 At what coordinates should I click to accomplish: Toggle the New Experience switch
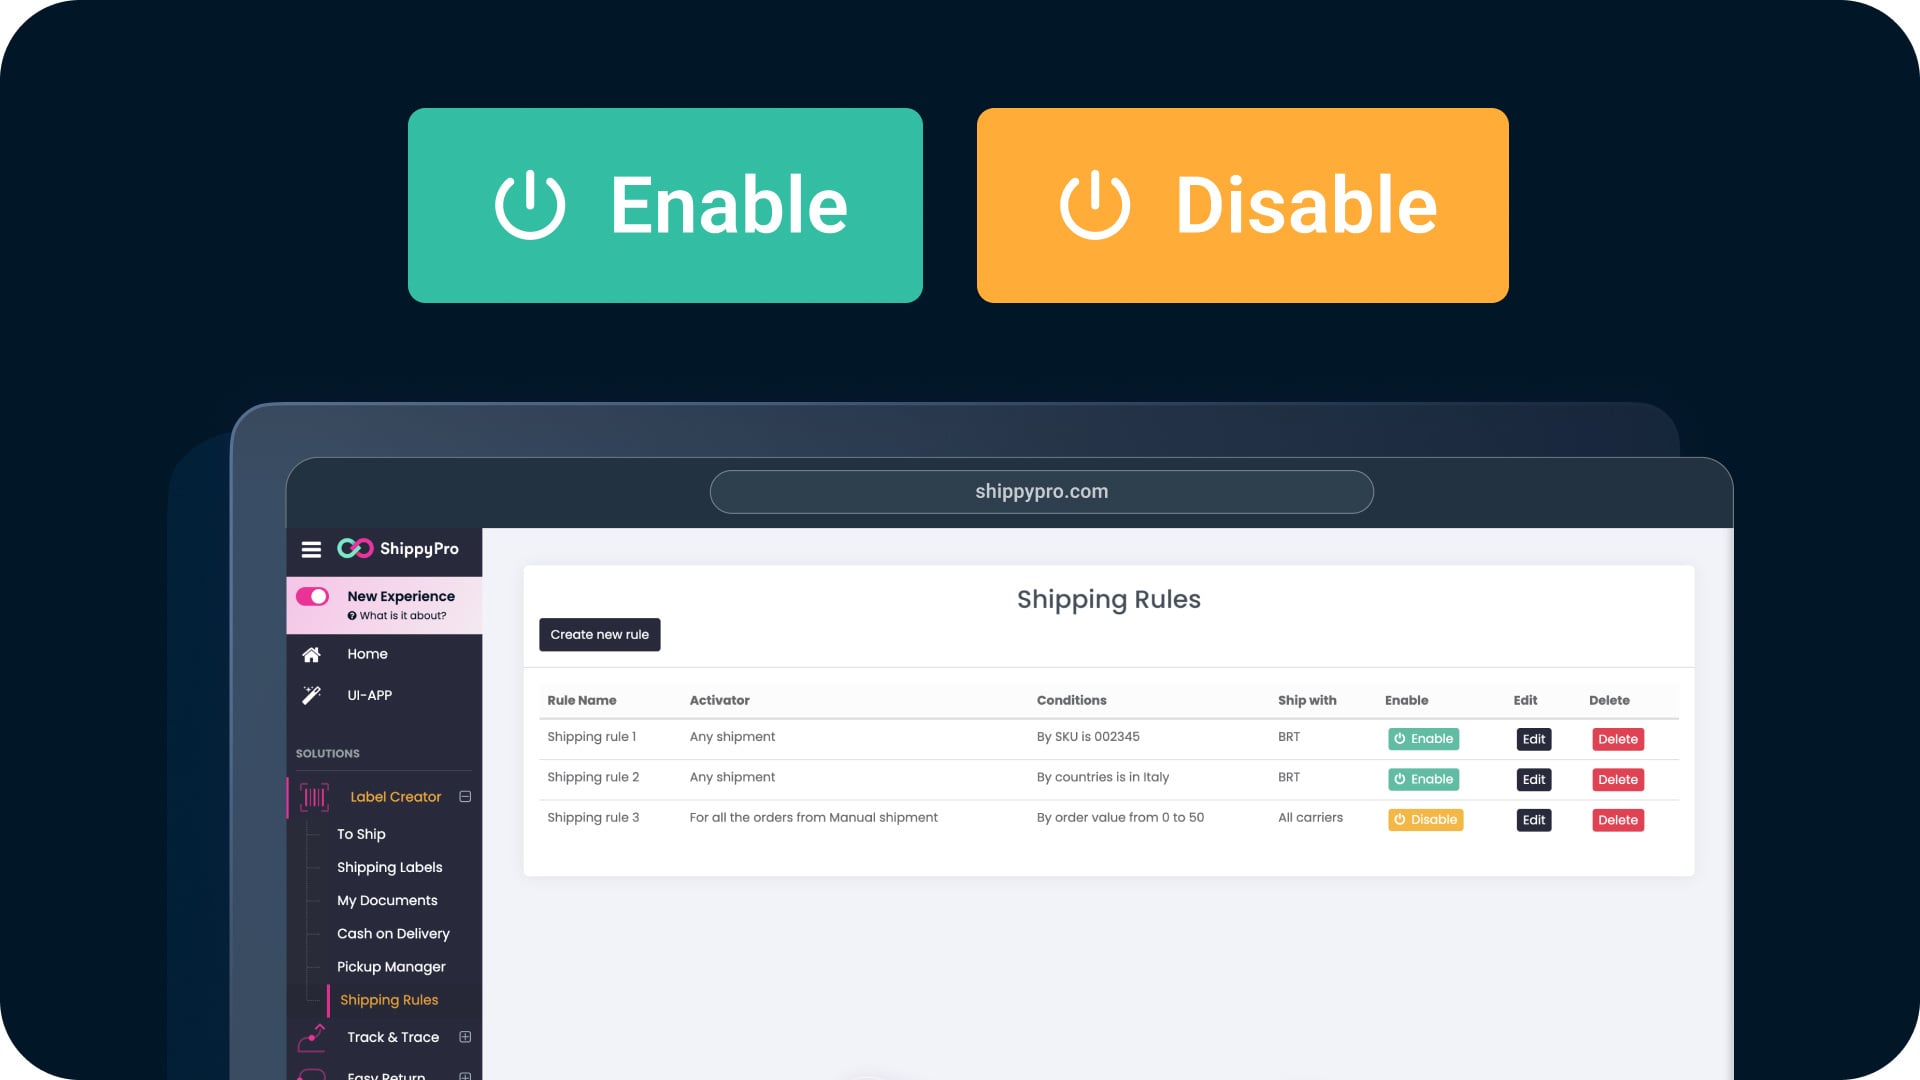312,597
